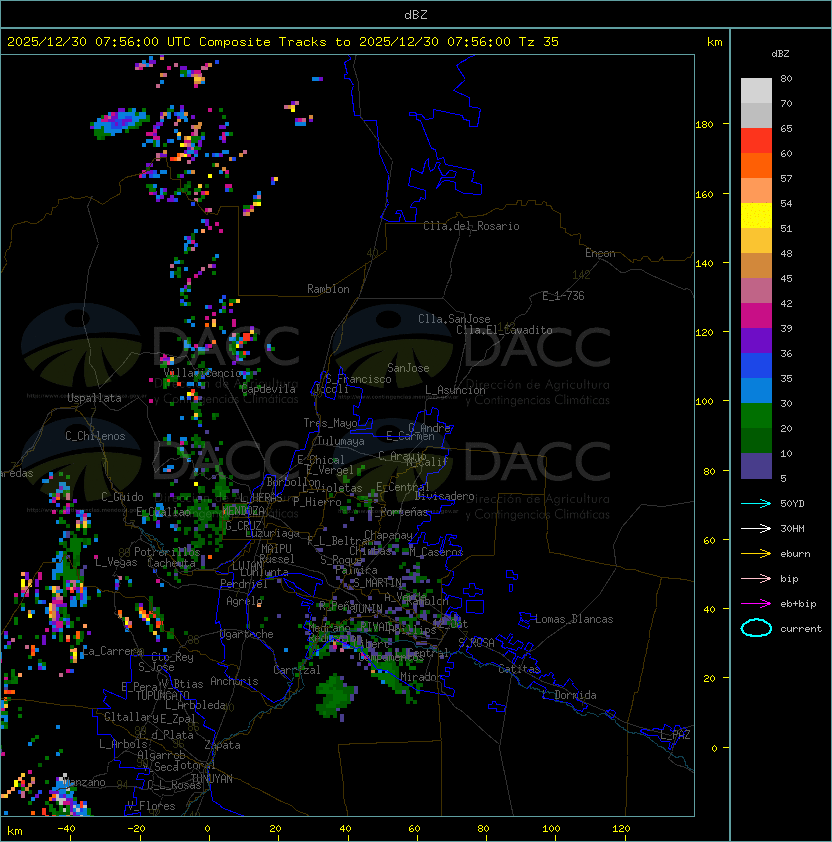Click the 'E_1-736' map label

563,296
